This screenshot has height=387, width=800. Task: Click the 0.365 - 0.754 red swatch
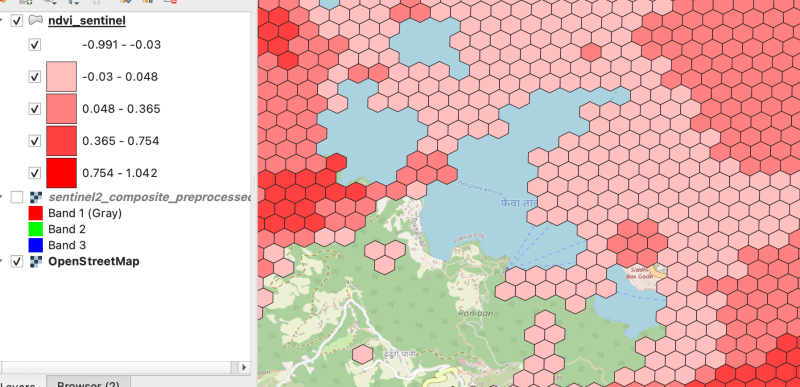61,141
